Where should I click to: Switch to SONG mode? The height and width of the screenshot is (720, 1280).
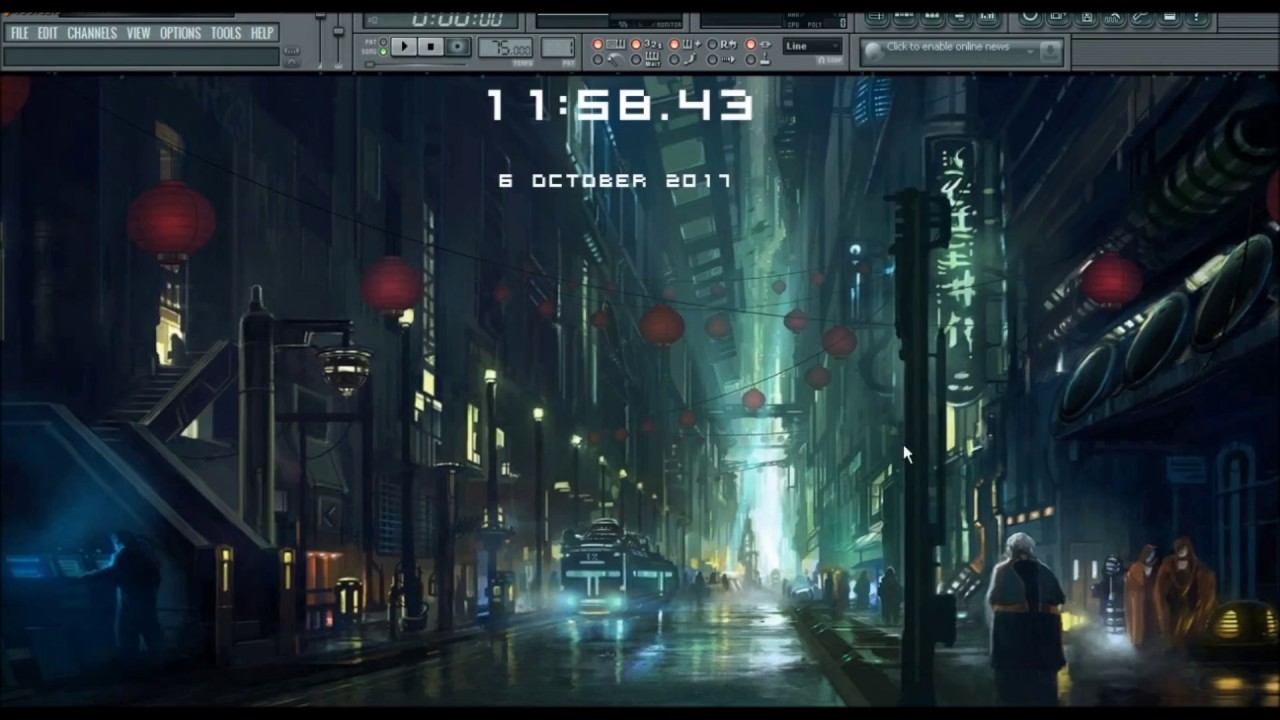click(383, 52)
